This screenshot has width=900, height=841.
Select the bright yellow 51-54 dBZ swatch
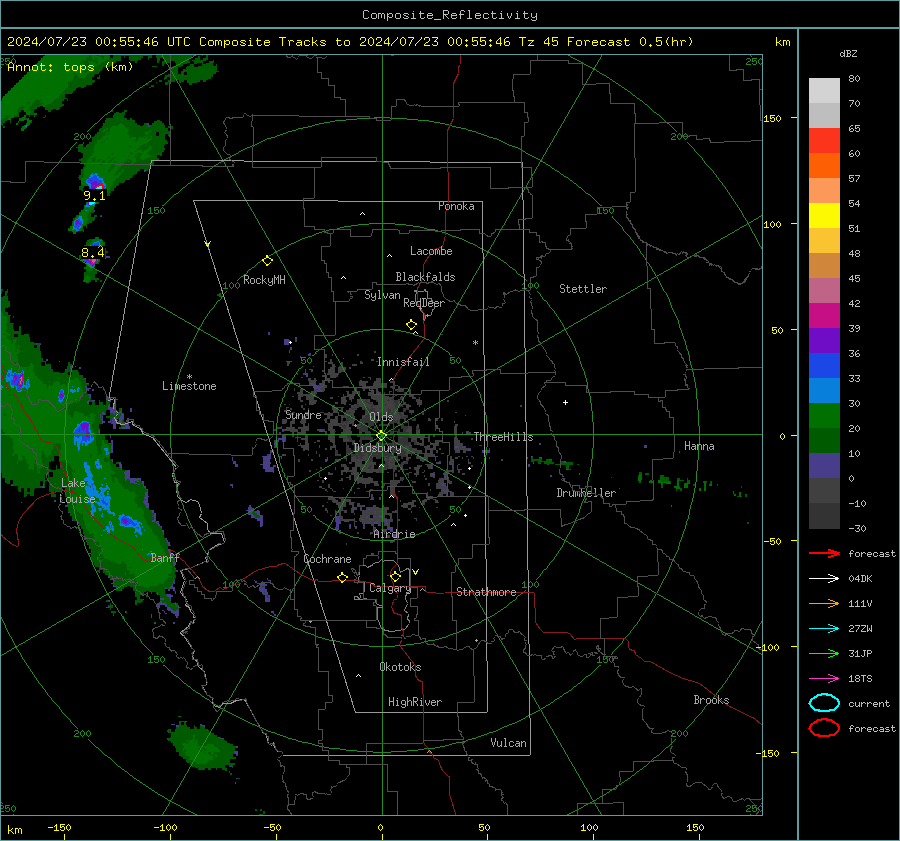[824, 216]
